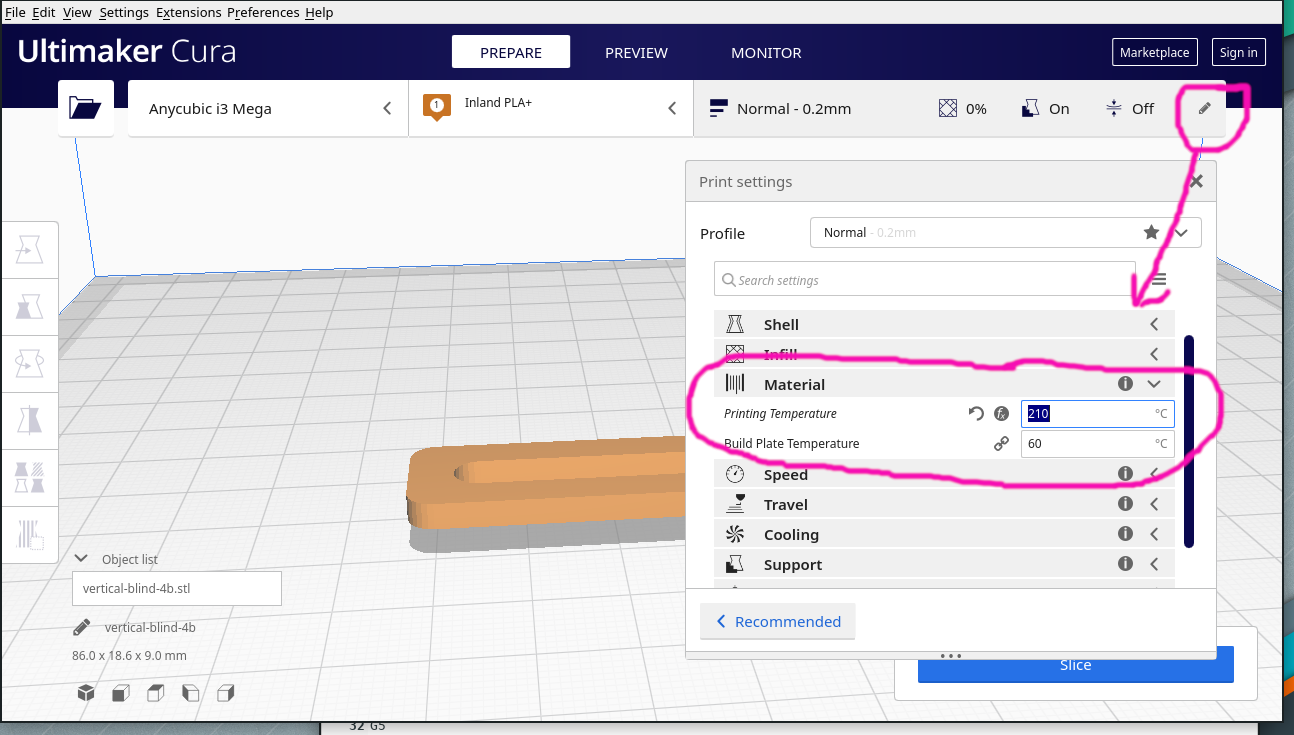
Task: Select the left view camera cube
Action: tap(190, 692)
